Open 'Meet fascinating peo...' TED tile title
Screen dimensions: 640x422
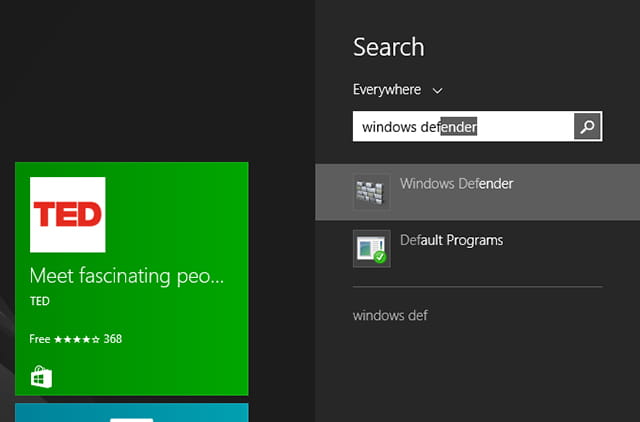(x=127, y=276)
